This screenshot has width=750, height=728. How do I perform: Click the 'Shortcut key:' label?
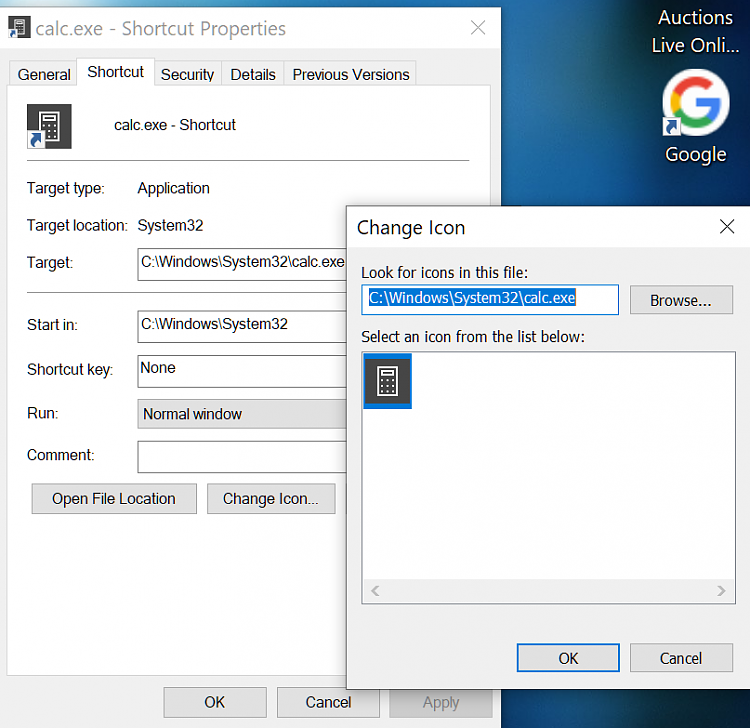pos(70,370)
